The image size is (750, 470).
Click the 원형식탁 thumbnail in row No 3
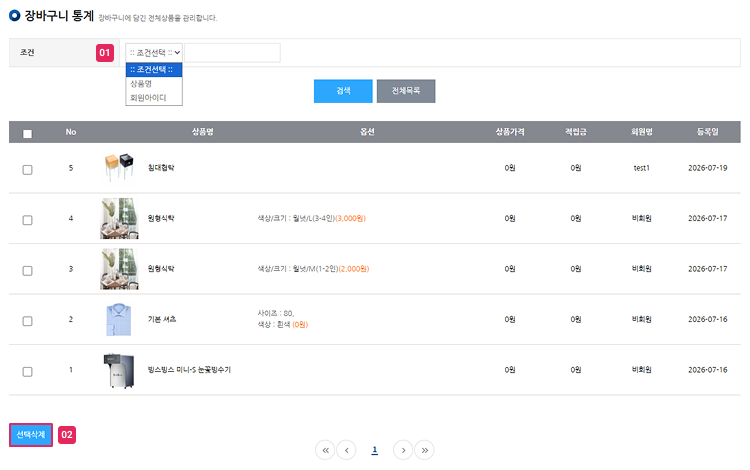click(x=119, y=269)
